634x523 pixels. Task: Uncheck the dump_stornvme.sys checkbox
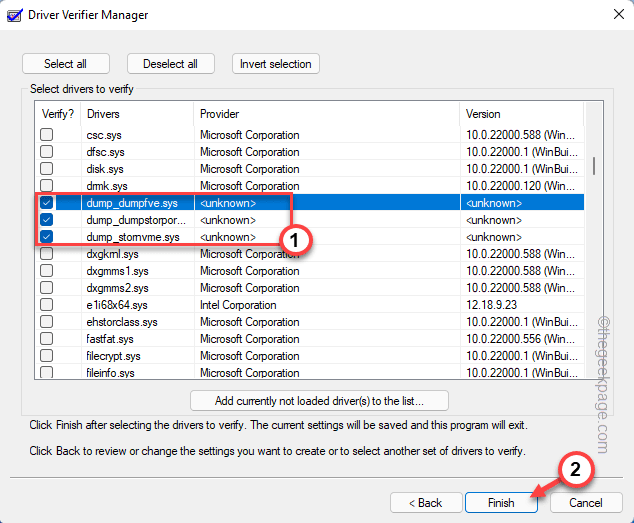(47, 237)
